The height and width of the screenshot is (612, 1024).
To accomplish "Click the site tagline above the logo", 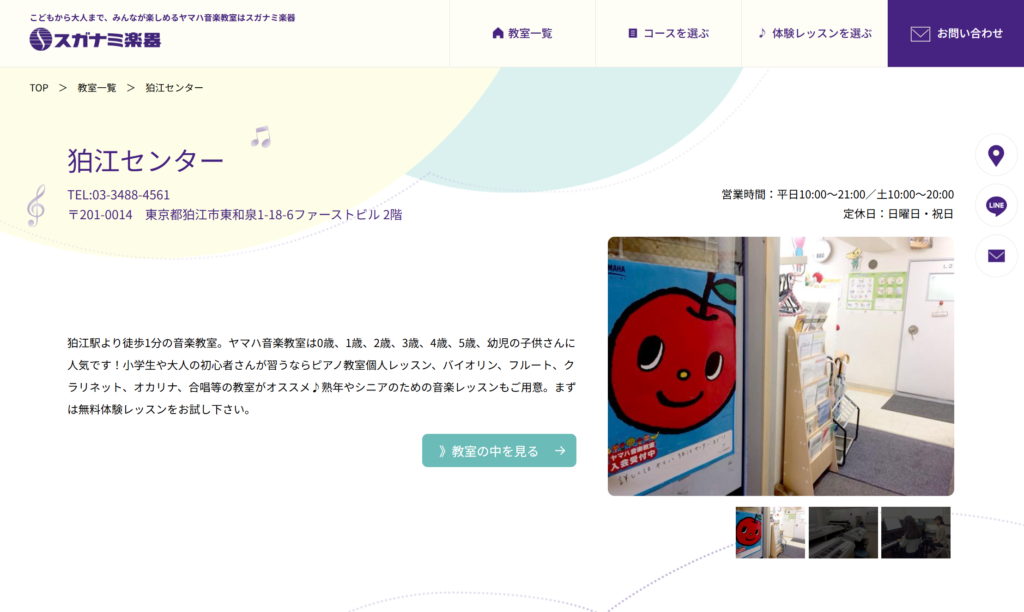I will coord(162,18).
